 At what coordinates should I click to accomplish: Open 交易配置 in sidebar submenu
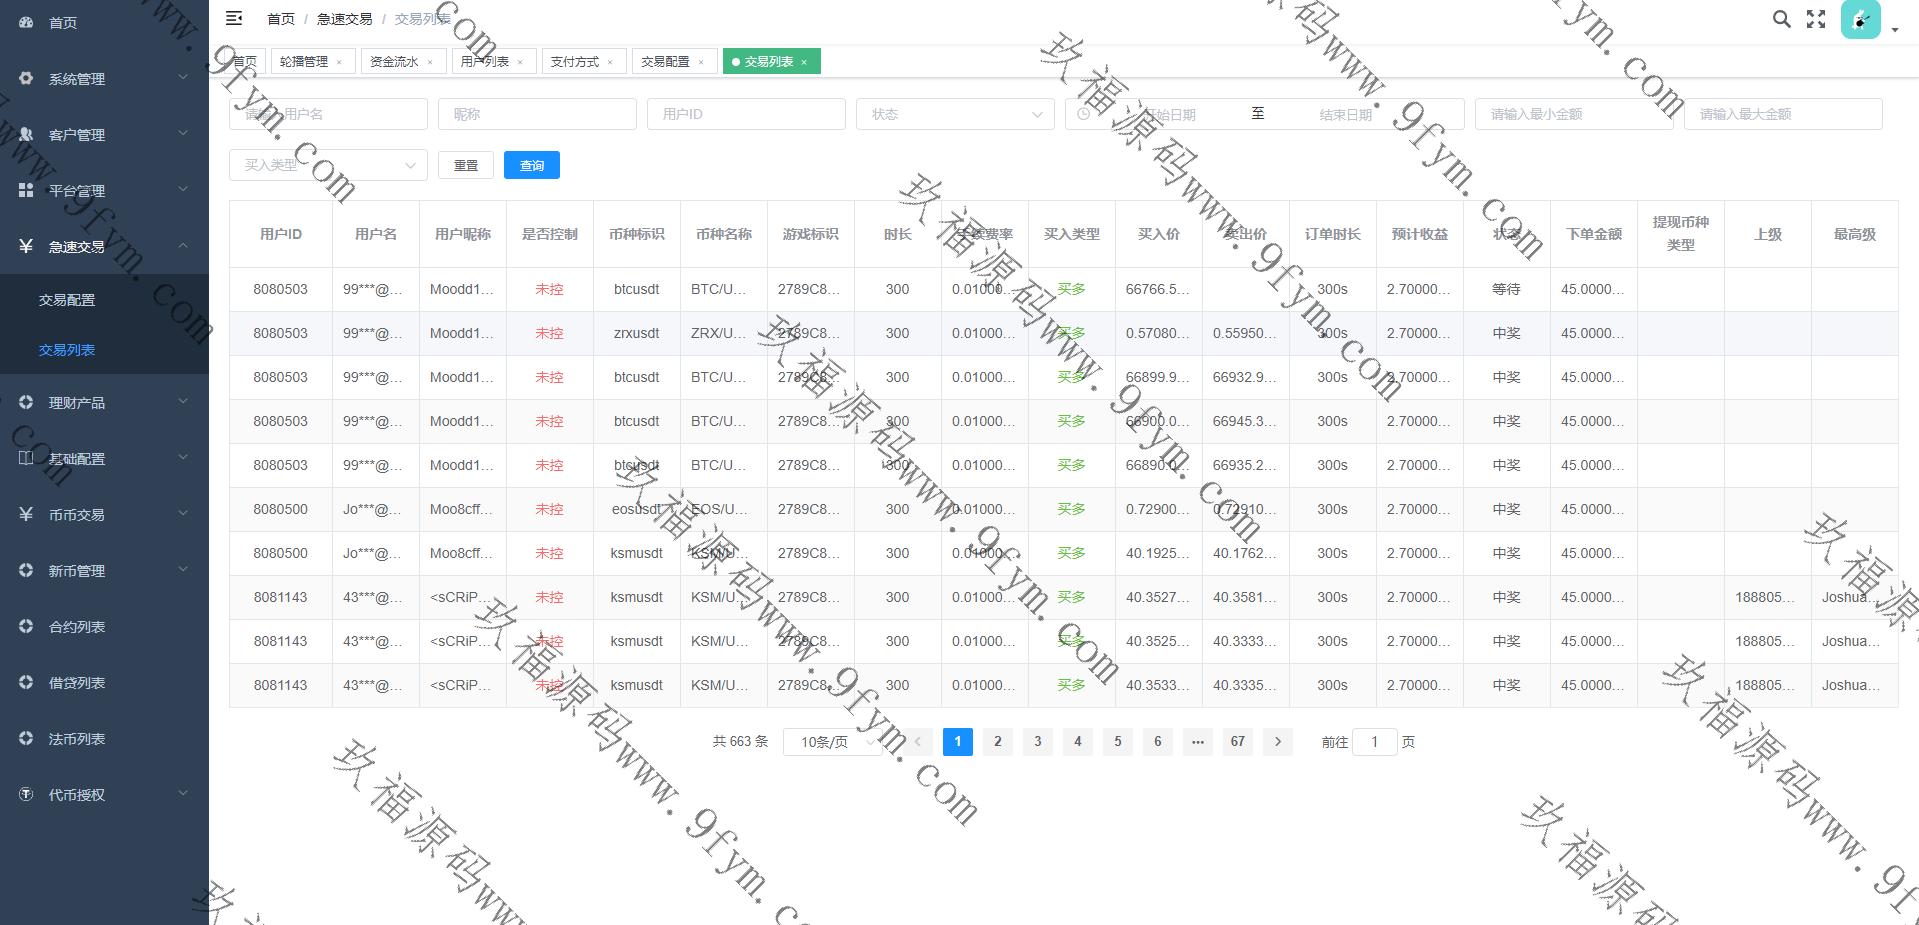coord(67,300)
